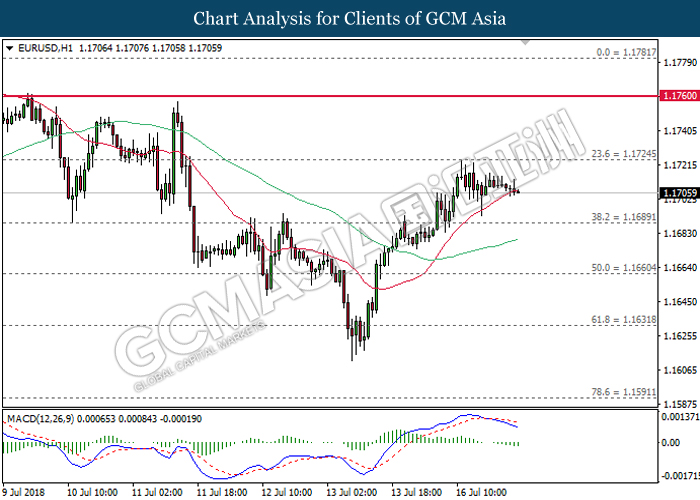
Task: Click the 12 Jul 10:00 time label
Action: click(x=287, y=492)
